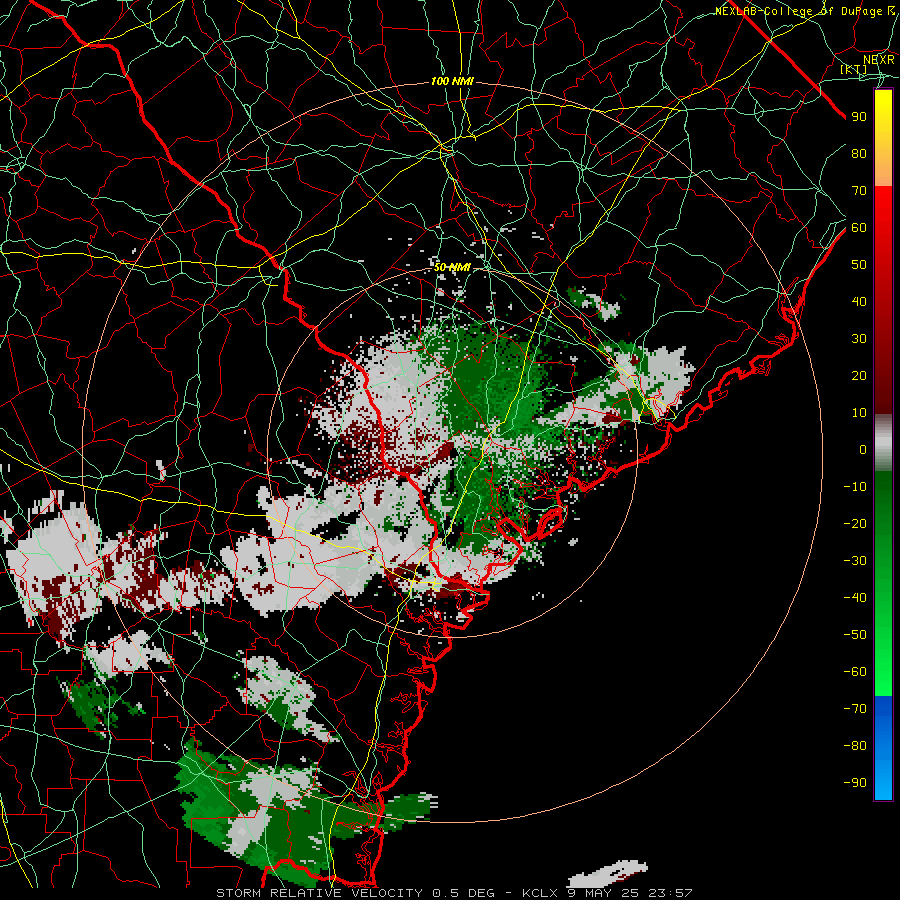The image size is (900, 900).
Task: Click the -70 value on the velocity scale
Action: 855,708
